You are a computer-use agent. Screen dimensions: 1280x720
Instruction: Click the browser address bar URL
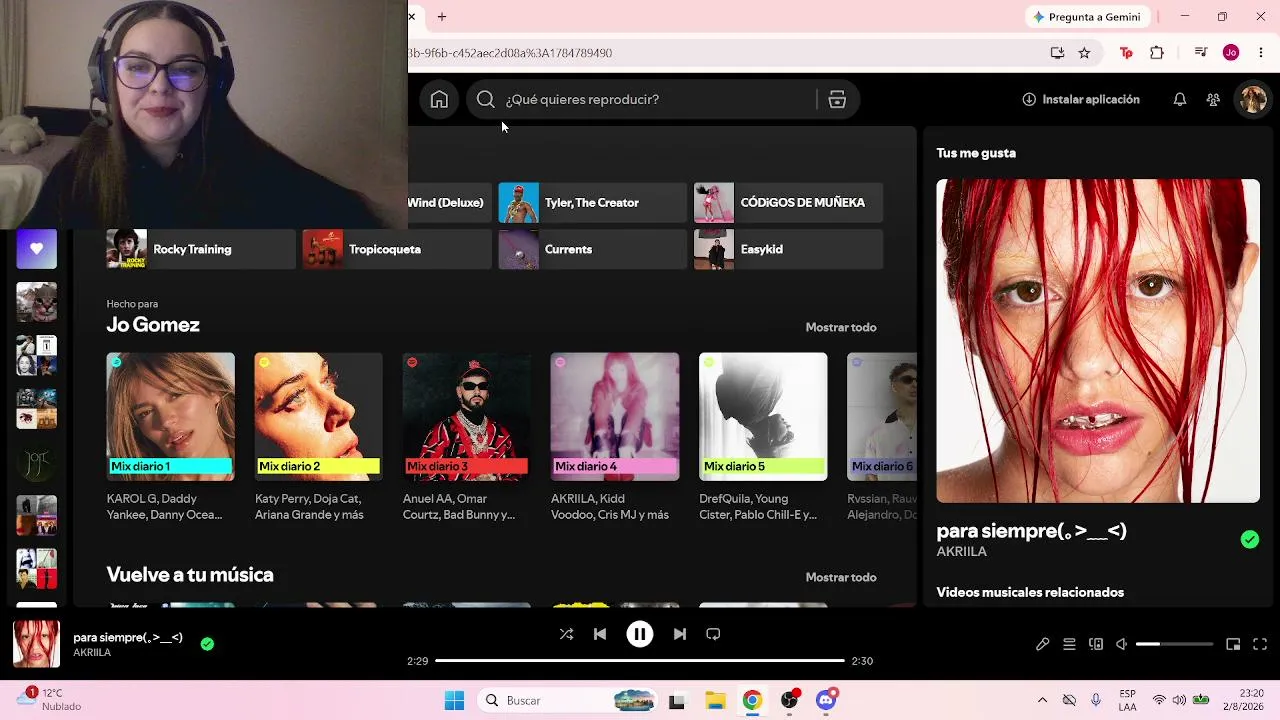pyautogui.click(x=510, y=53)
